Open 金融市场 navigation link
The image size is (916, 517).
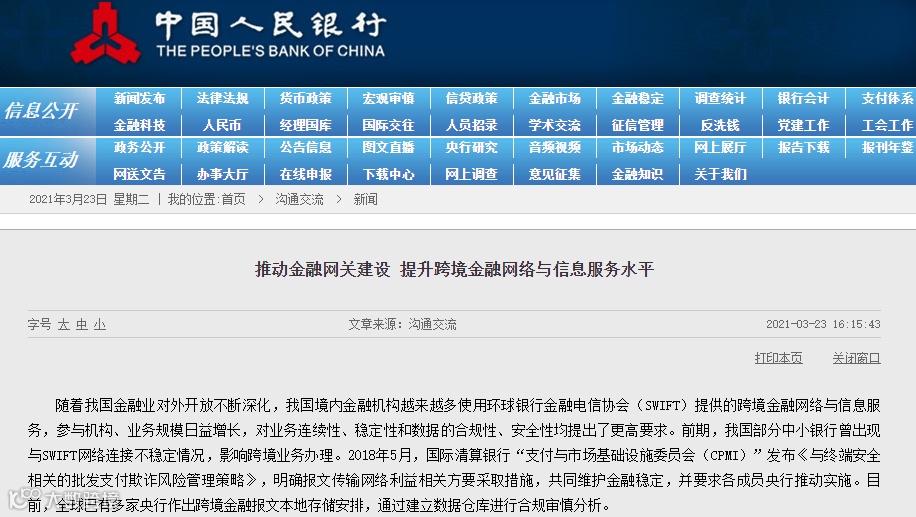tap(554, 98)
